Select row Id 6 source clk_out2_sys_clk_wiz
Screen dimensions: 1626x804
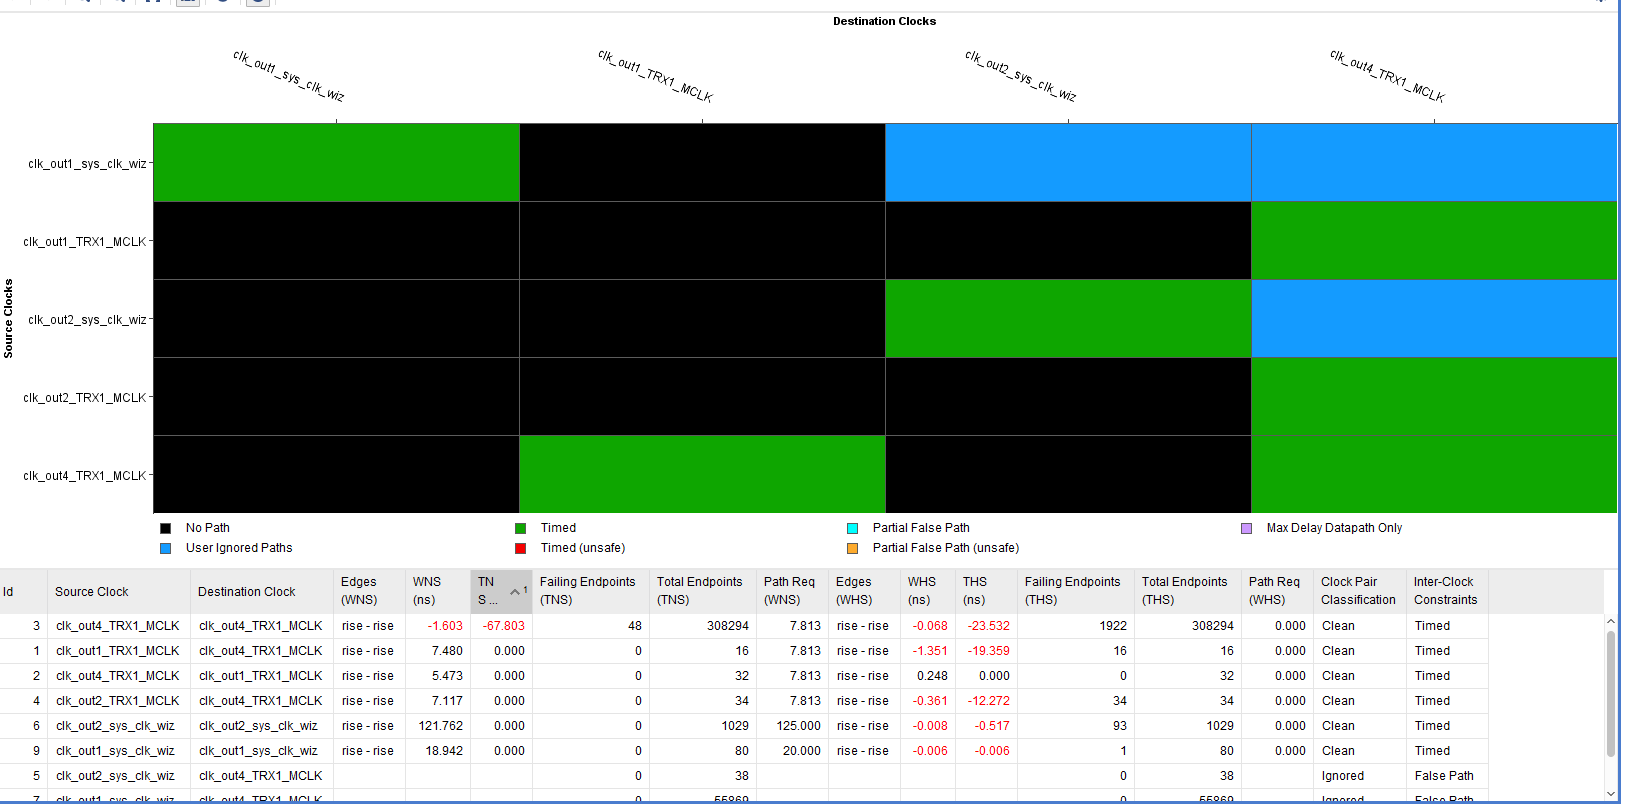115,726
